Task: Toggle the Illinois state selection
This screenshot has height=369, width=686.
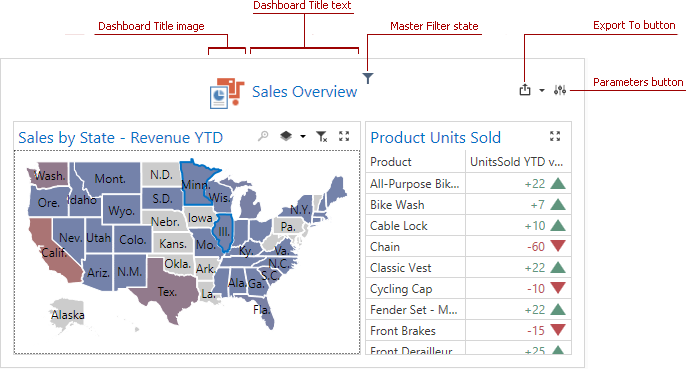Action: (x=224, y=232)
